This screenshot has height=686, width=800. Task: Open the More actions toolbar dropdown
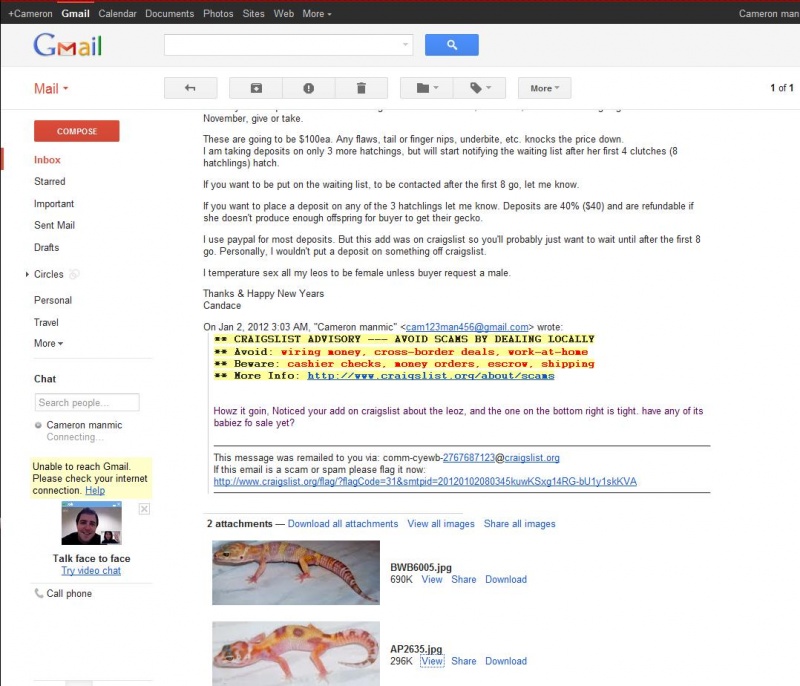click(x=544, y=88)
